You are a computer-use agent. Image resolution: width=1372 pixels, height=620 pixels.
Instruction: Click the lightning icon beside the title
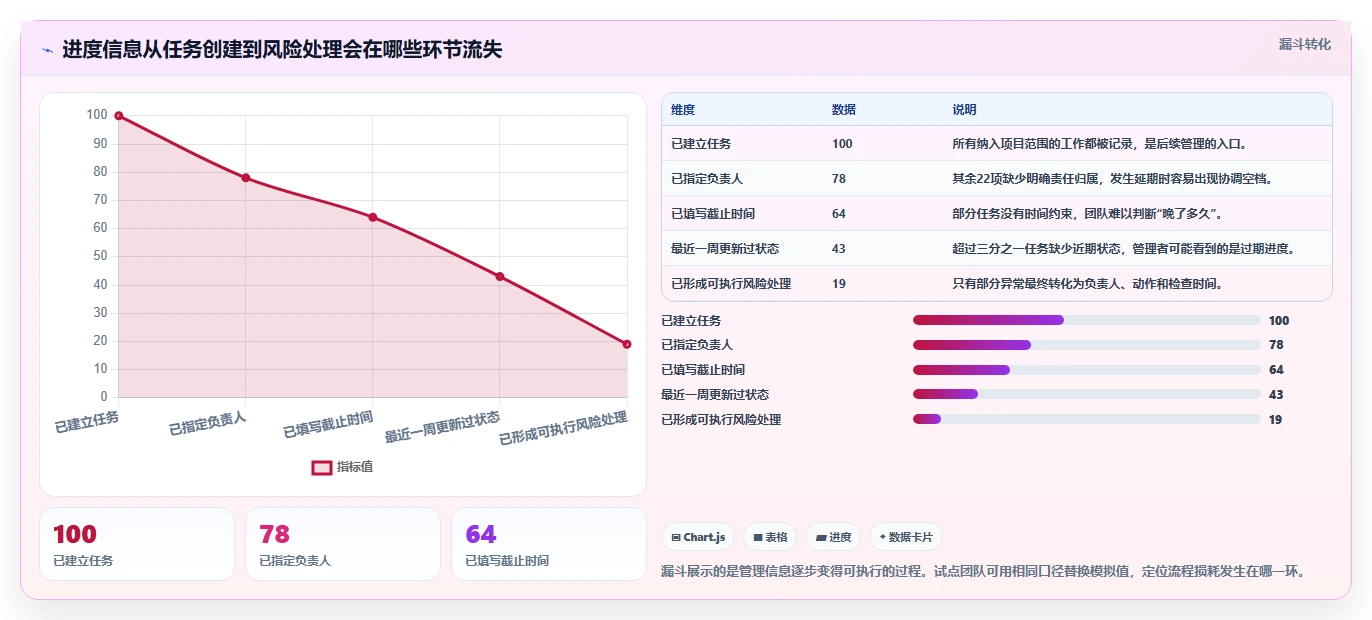tap(47, 50)
